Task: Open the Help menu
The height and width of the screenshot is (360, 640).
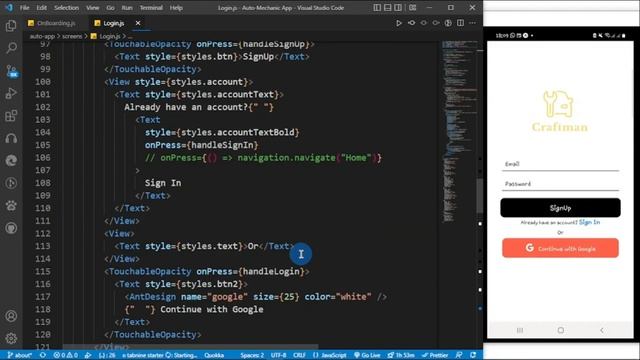Action: coord(176,8)
